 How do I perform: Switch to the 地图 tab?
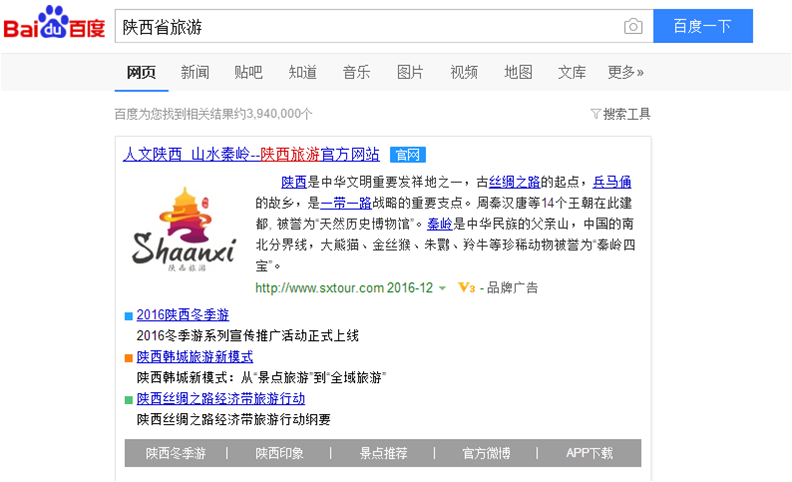[x=518, y=72]
